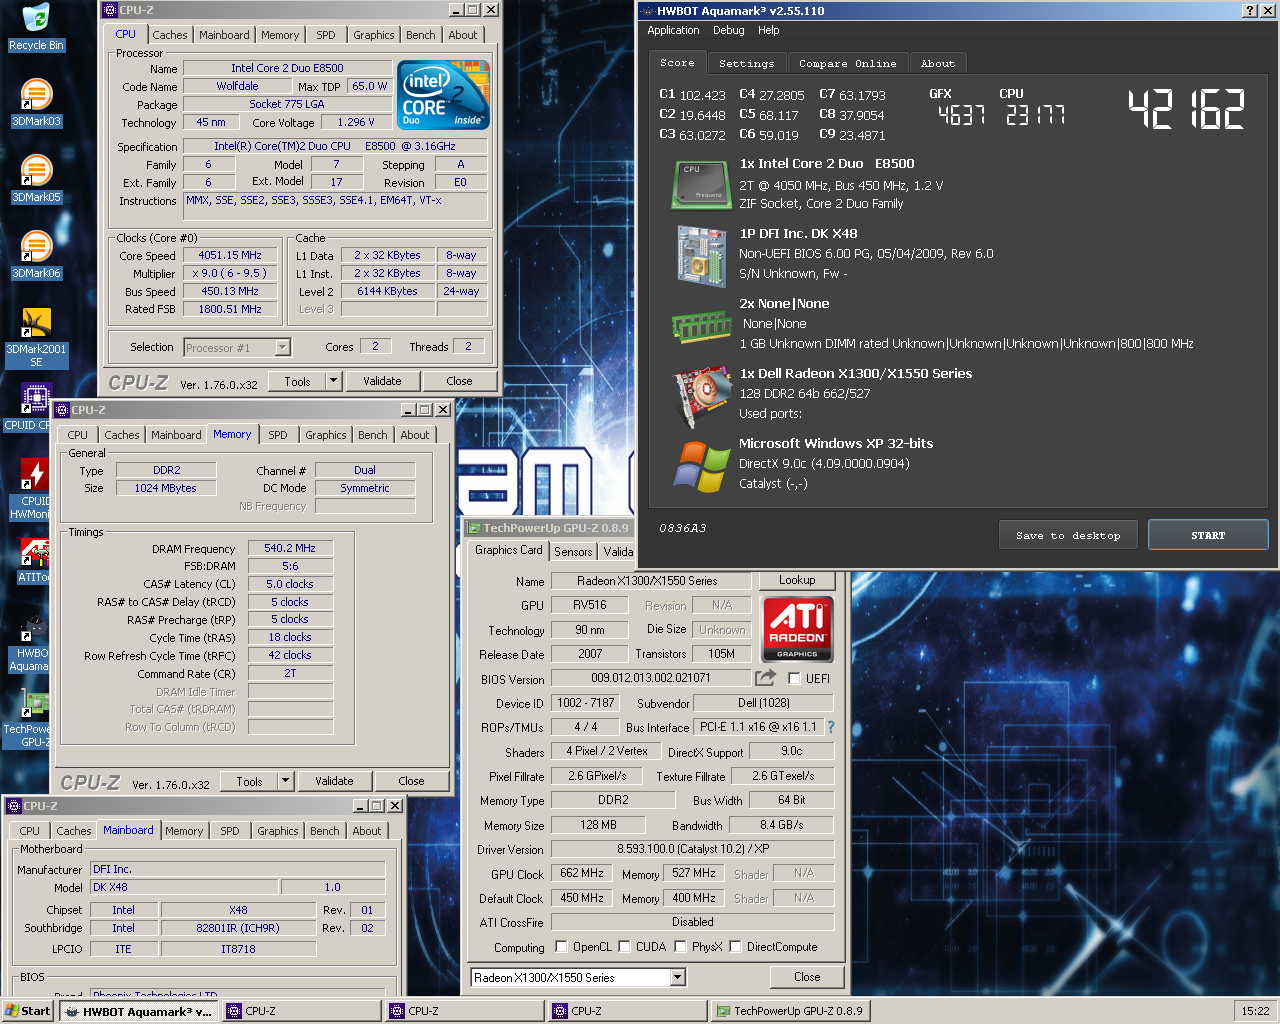Expand Tools dropdown arrow in Memory CPU-Z window
The image size is (1280, 1024).
(x=286, y=781)
